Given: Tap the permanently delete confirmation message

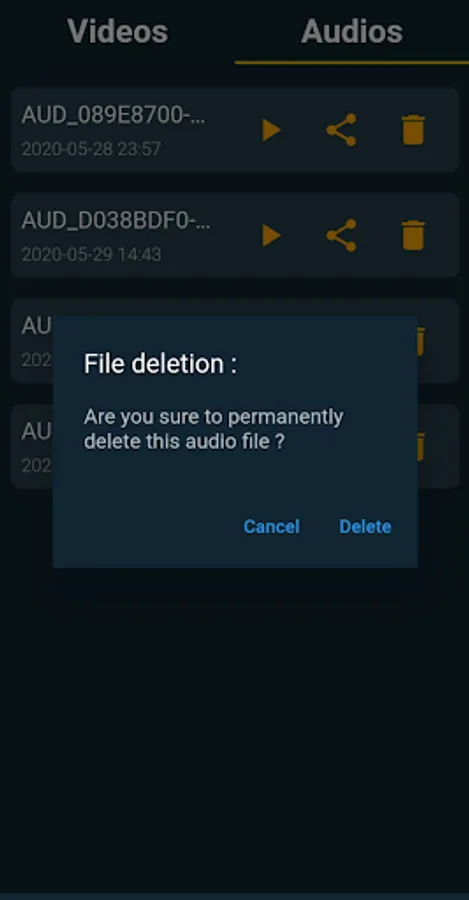Looking at the screenshot, I should click(x=214, y=429).
